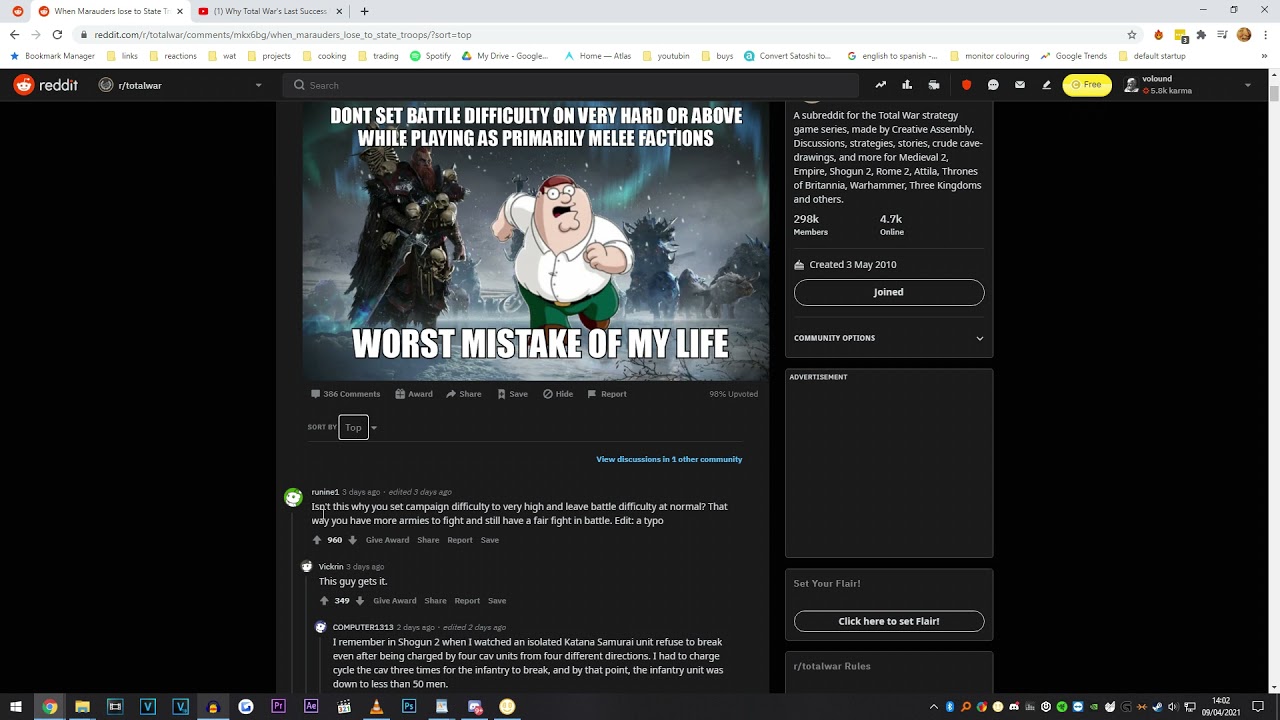Open Photoshop from taskbar
1280x720 pixels.
click(x=409, y=706)
